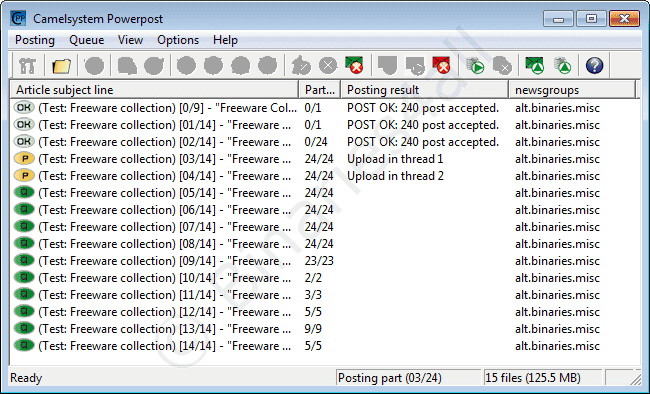The image size is (650, 394).
Task: Click the green envelope with red X icon
Action: click(354, 66)
